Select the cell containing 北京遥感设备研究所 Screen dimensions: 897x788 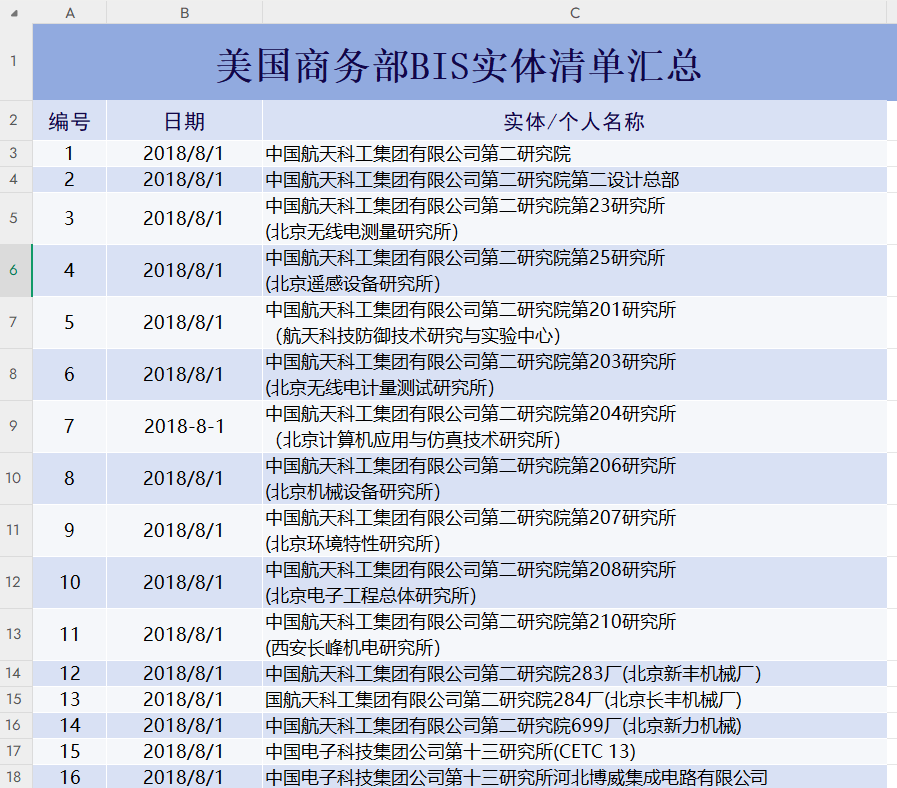coord(575,271)
